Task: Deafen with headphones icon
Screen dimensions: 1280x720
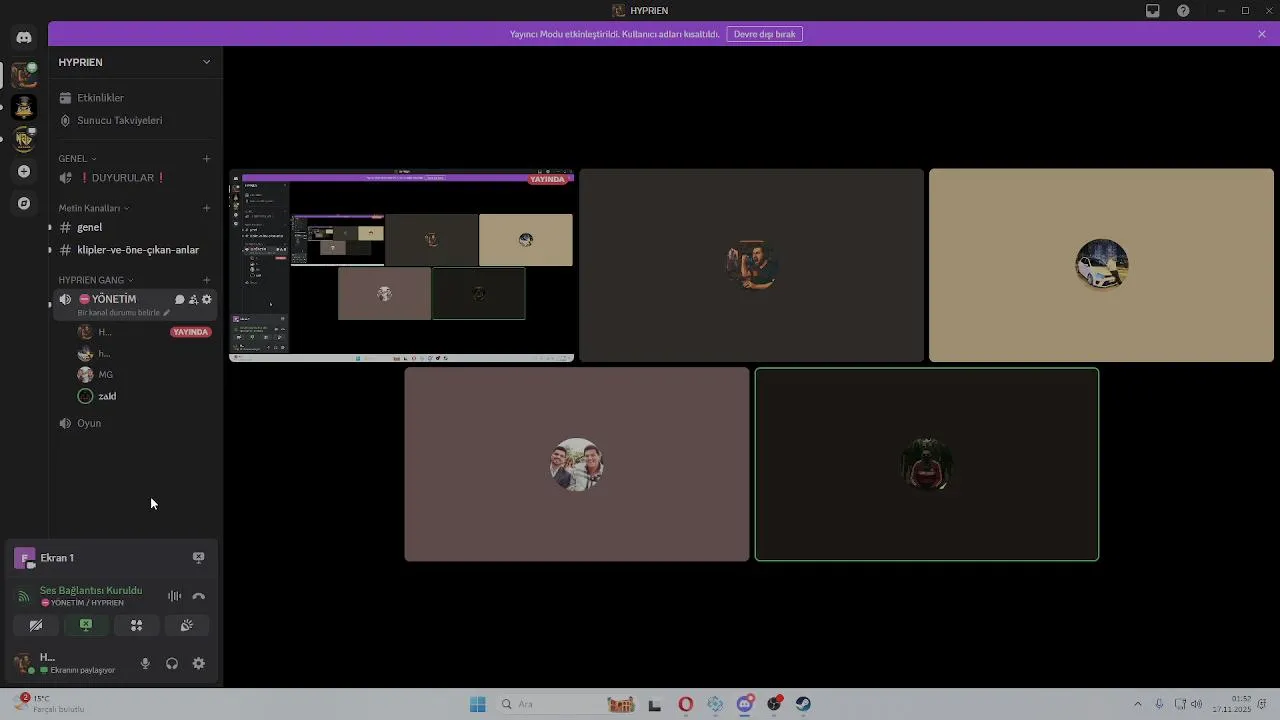Action: click(172, 663)
